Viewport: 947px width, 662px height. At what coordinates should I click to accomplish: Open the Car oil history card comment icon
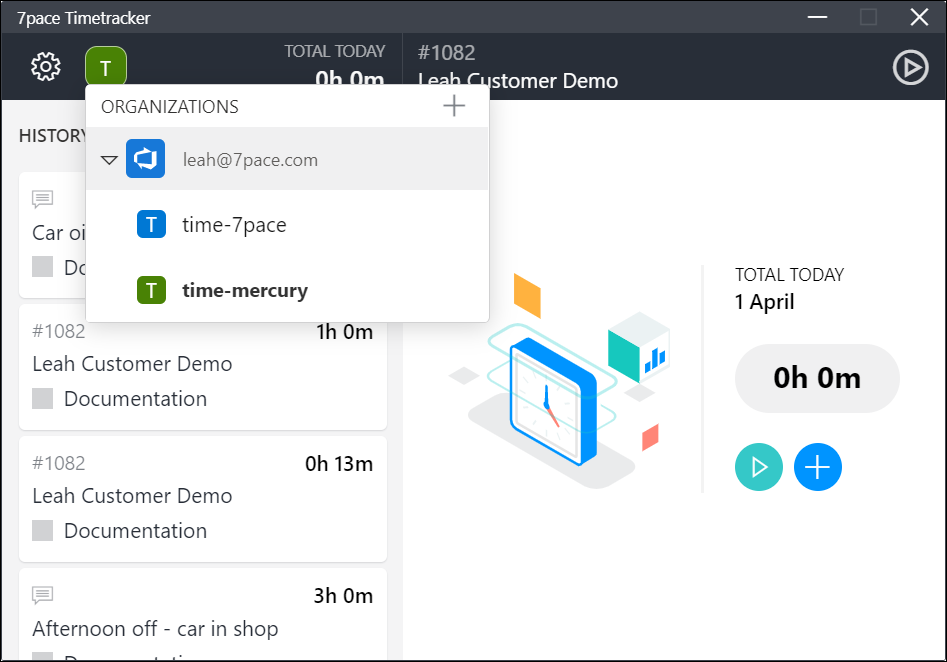(x=42, y=199)
